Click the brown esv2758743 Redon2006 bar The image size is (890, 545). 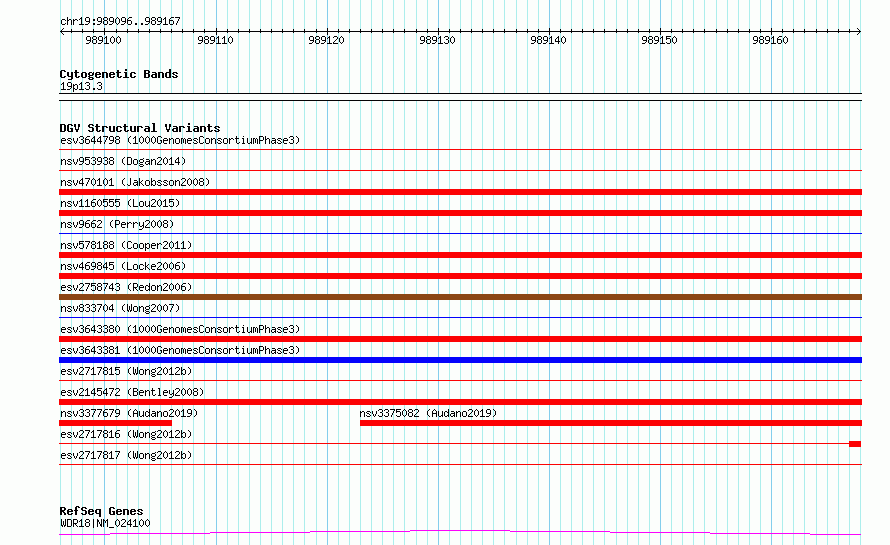pos(460,297)
